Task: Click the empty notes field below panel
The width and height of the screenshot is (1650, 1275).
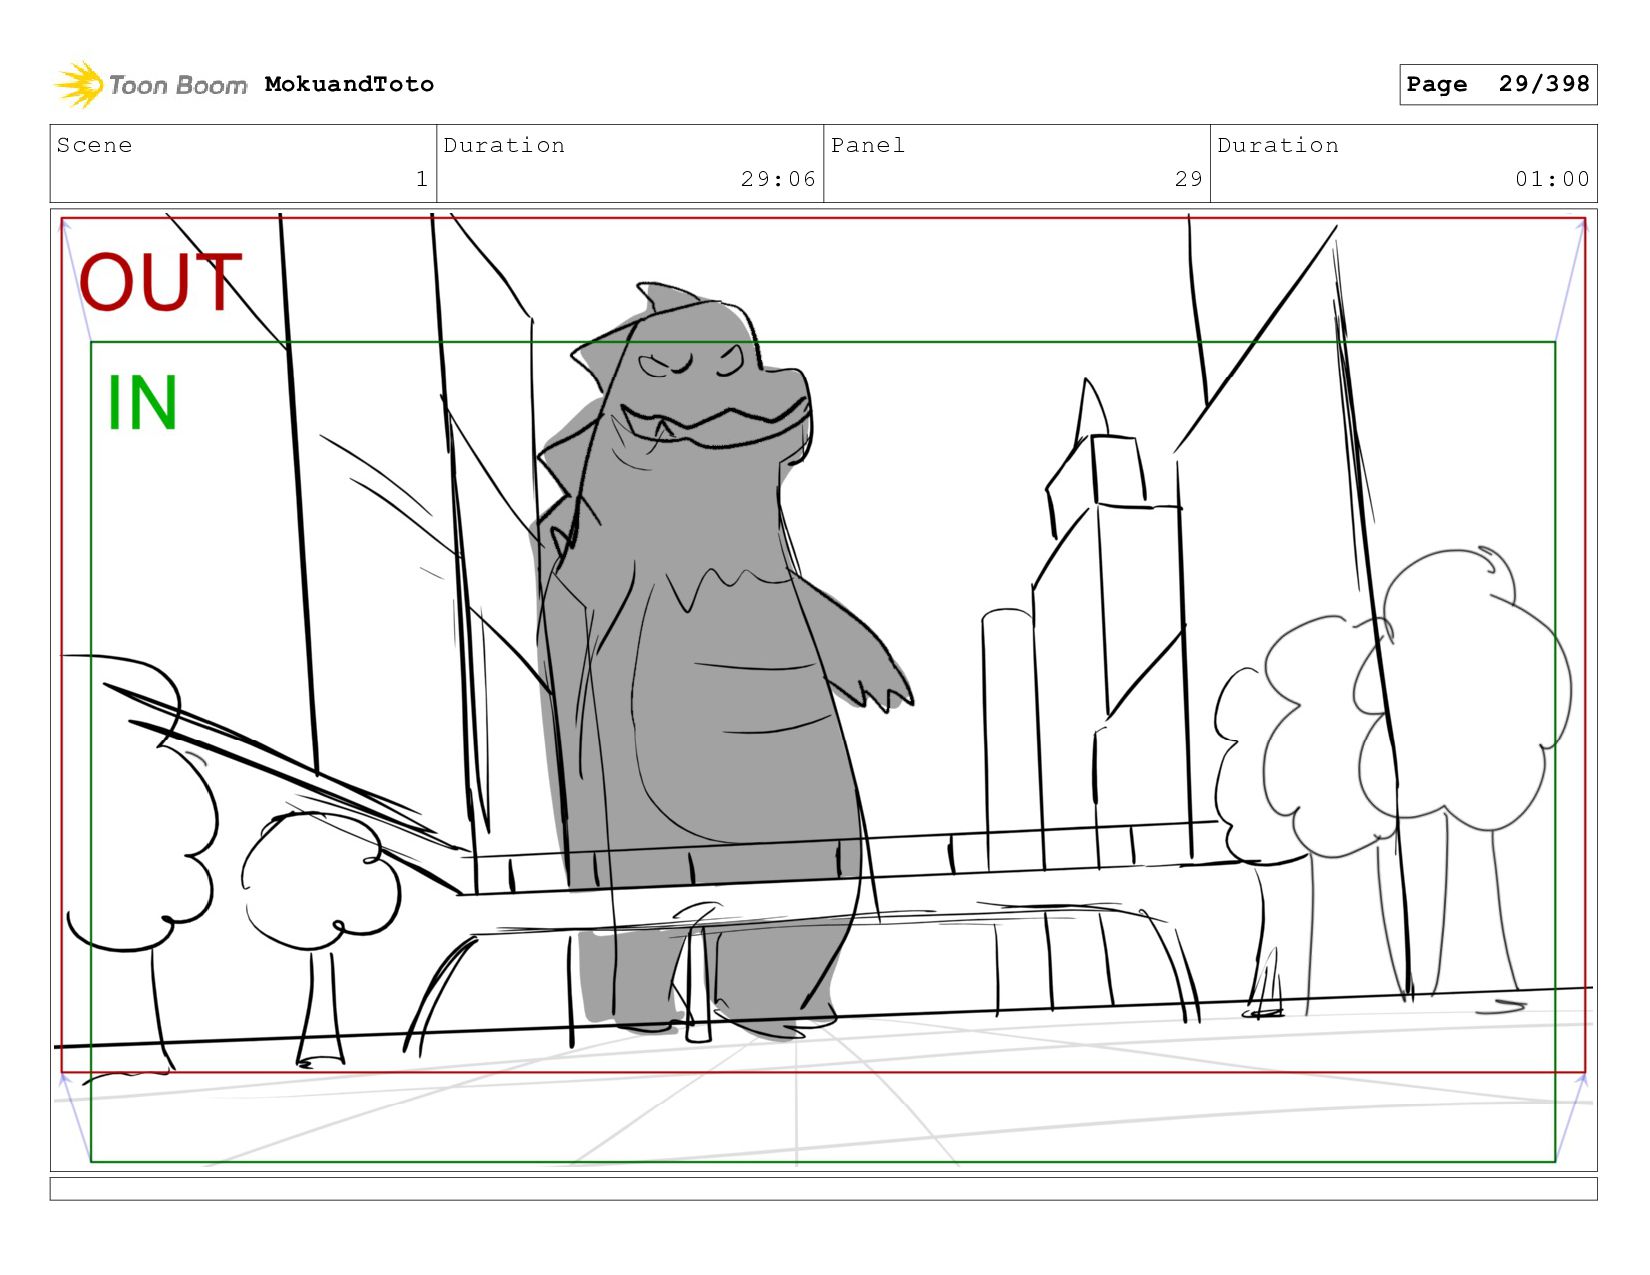Action: click(x=823, y=1188)
